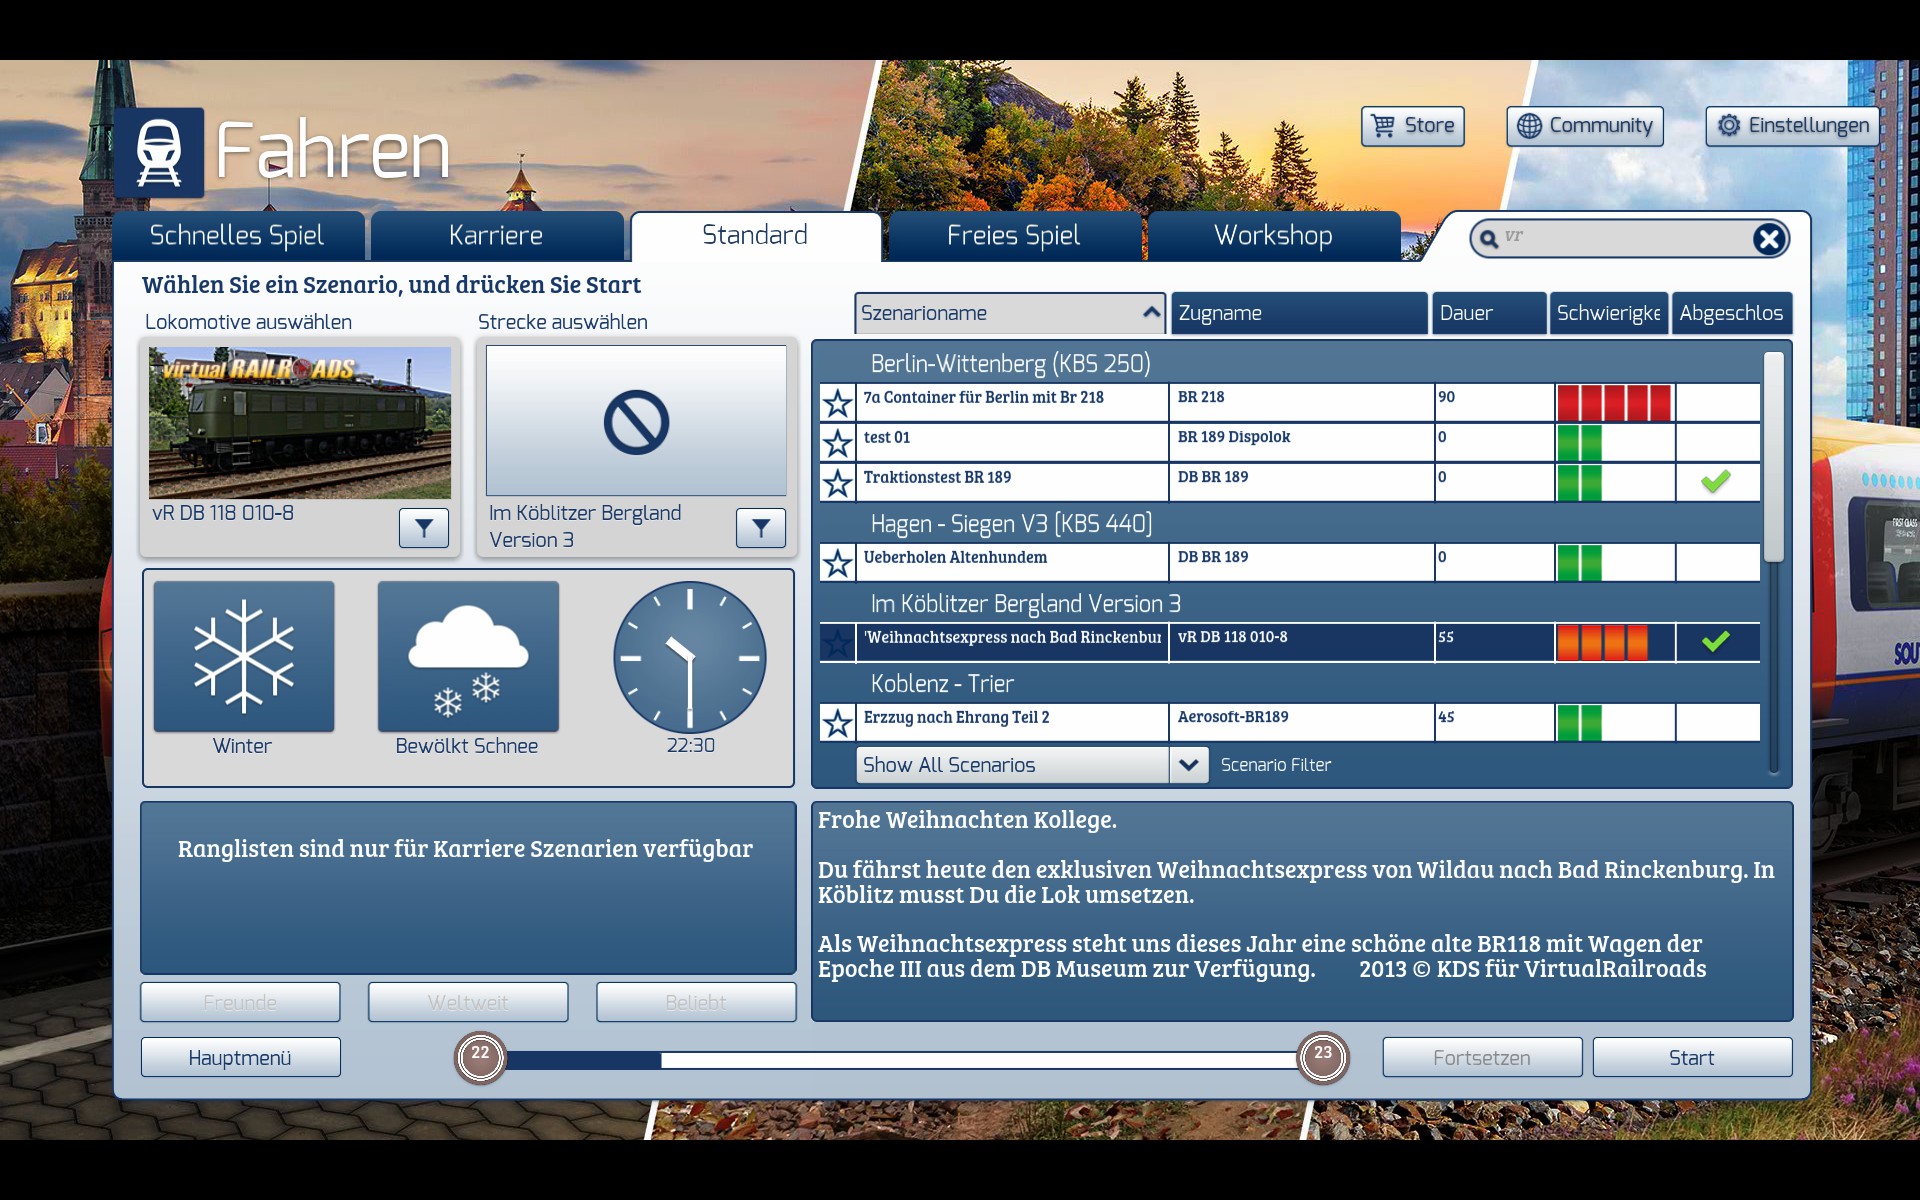
Task: Click the Bewölkt Schnee weather icon
Action: coord(467,657)
